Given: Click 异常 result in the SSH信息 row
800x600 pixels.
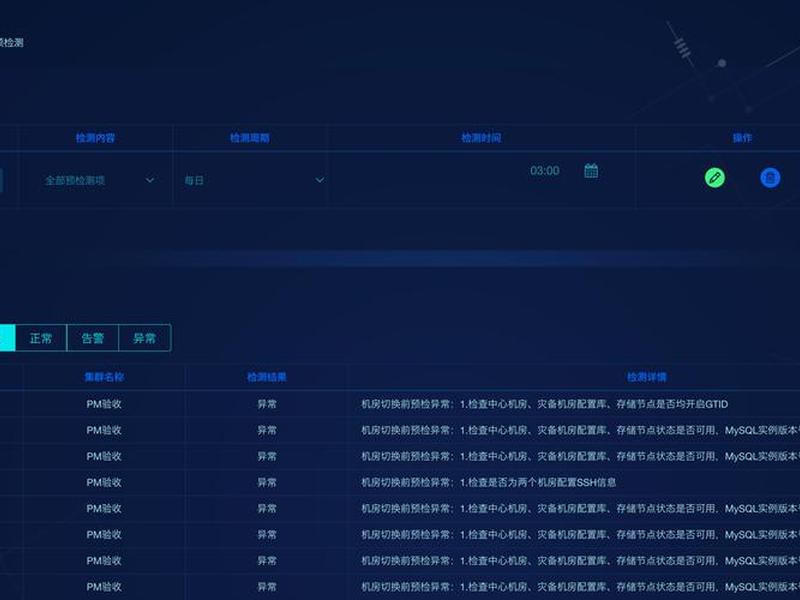Looking at the screenshot, I should 267,482.
